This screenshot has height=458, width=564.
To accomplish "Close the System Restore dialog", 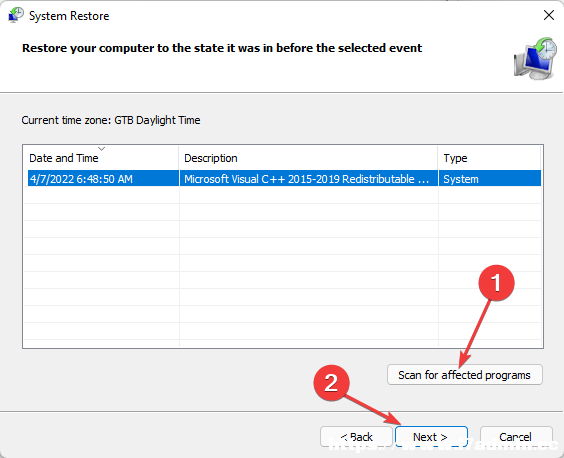I will click(x=549, y=15).
